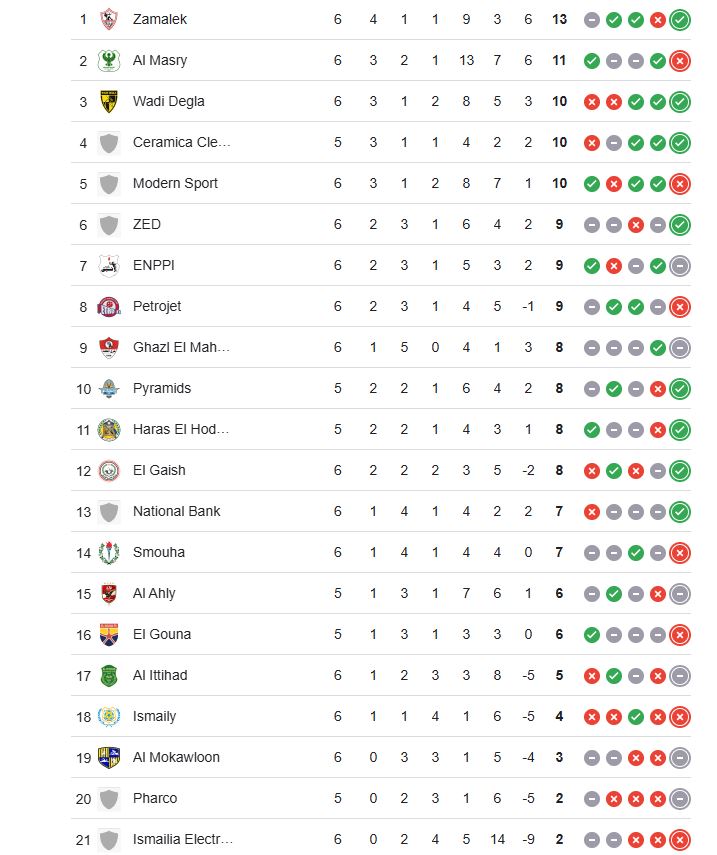The image size is (717, 855).
Task: Click the Zamalek club crest
Action: [109, 20]
